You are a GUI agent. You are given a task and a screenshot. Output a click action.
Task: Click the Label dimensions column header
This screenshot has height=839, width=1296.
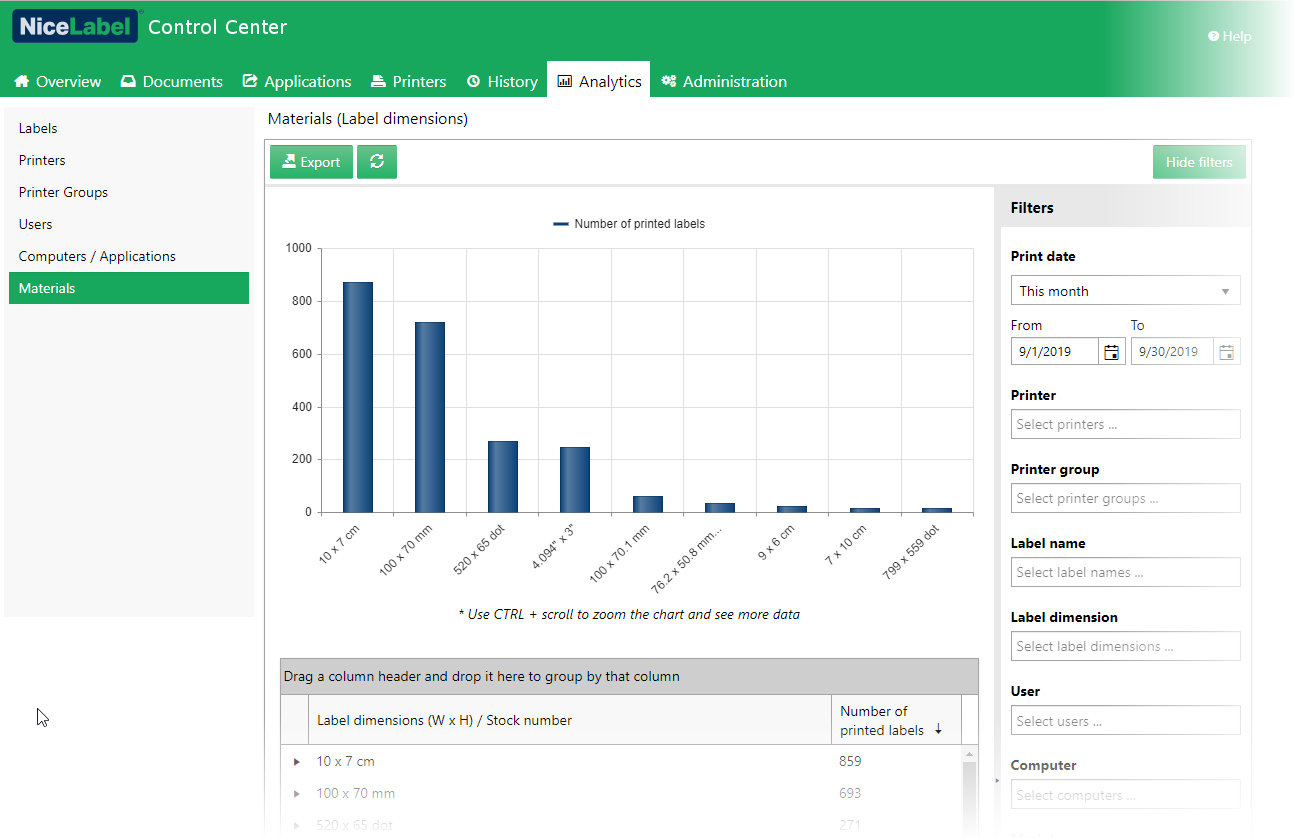click(x=570, y=720)
